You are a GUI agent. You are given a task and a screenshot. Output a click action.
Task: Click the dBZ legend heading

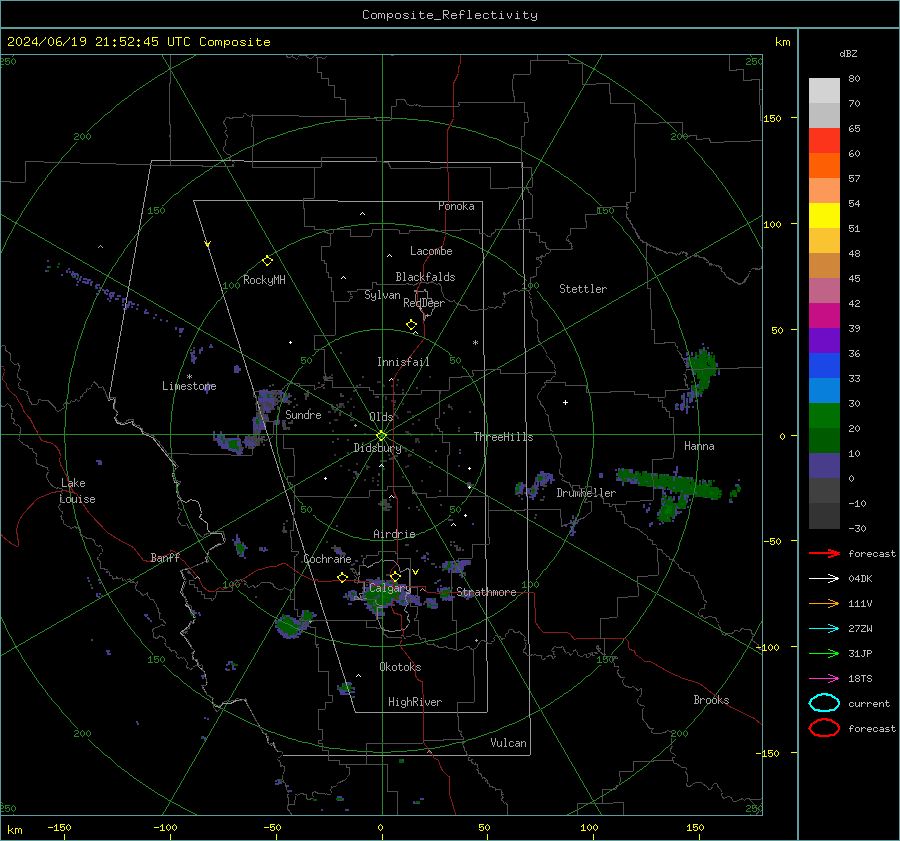click(x=848, y=54)
